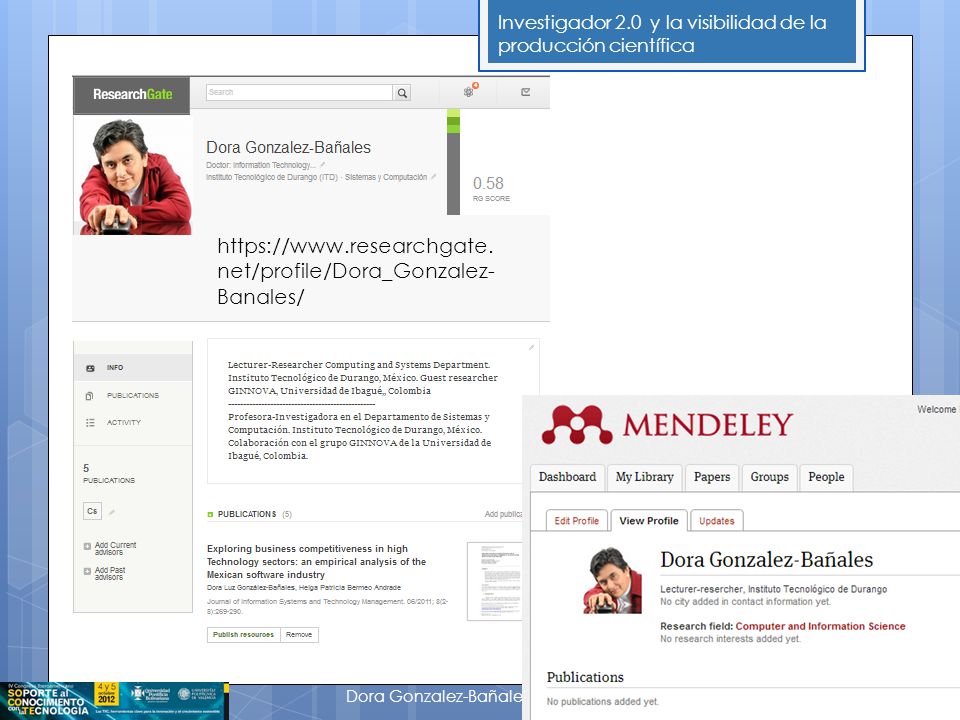Click INFO sidebar icon

tap(91, 368)
